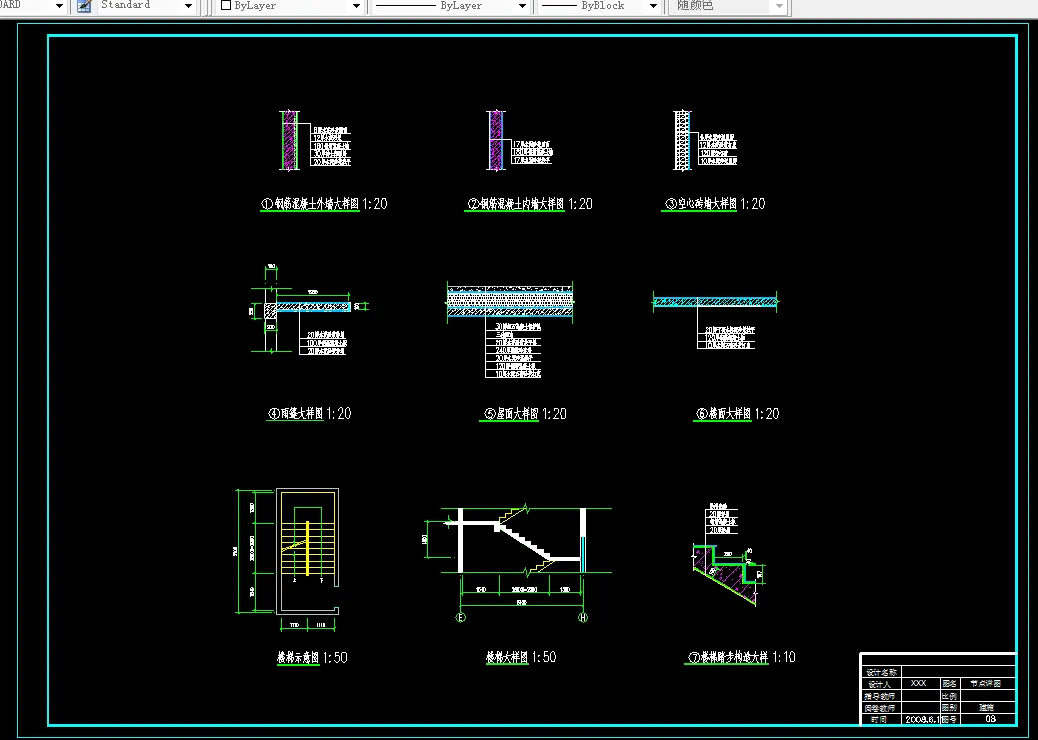Click the 08 drawing number cell

point(990,719)
